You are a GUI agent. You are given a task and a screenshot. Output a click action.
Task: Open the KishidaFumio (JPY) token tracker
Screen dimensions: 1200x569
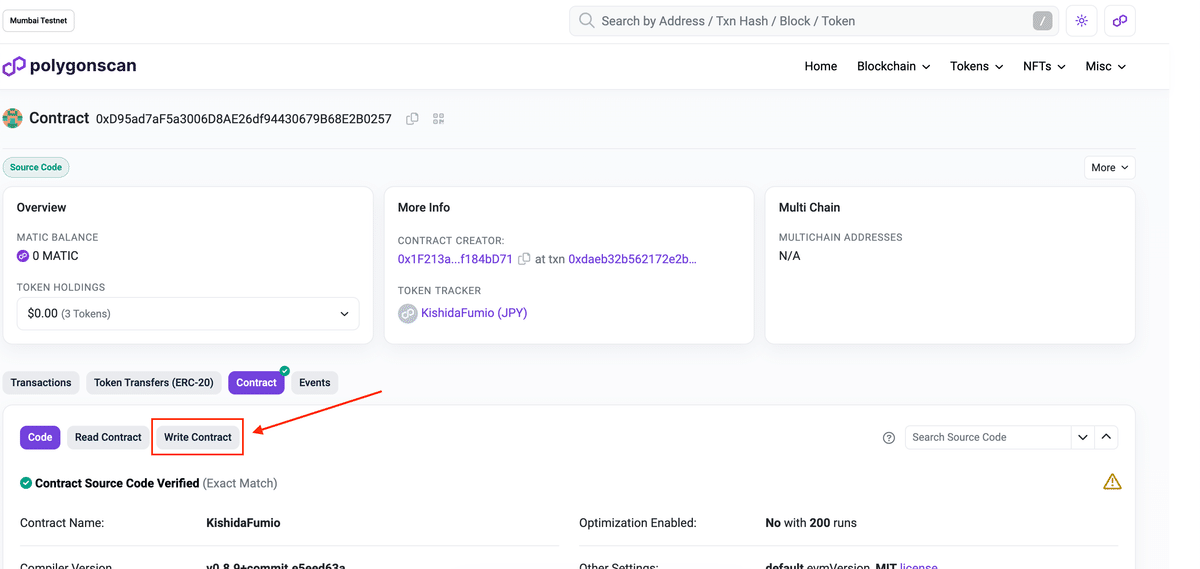coord(474,313)
